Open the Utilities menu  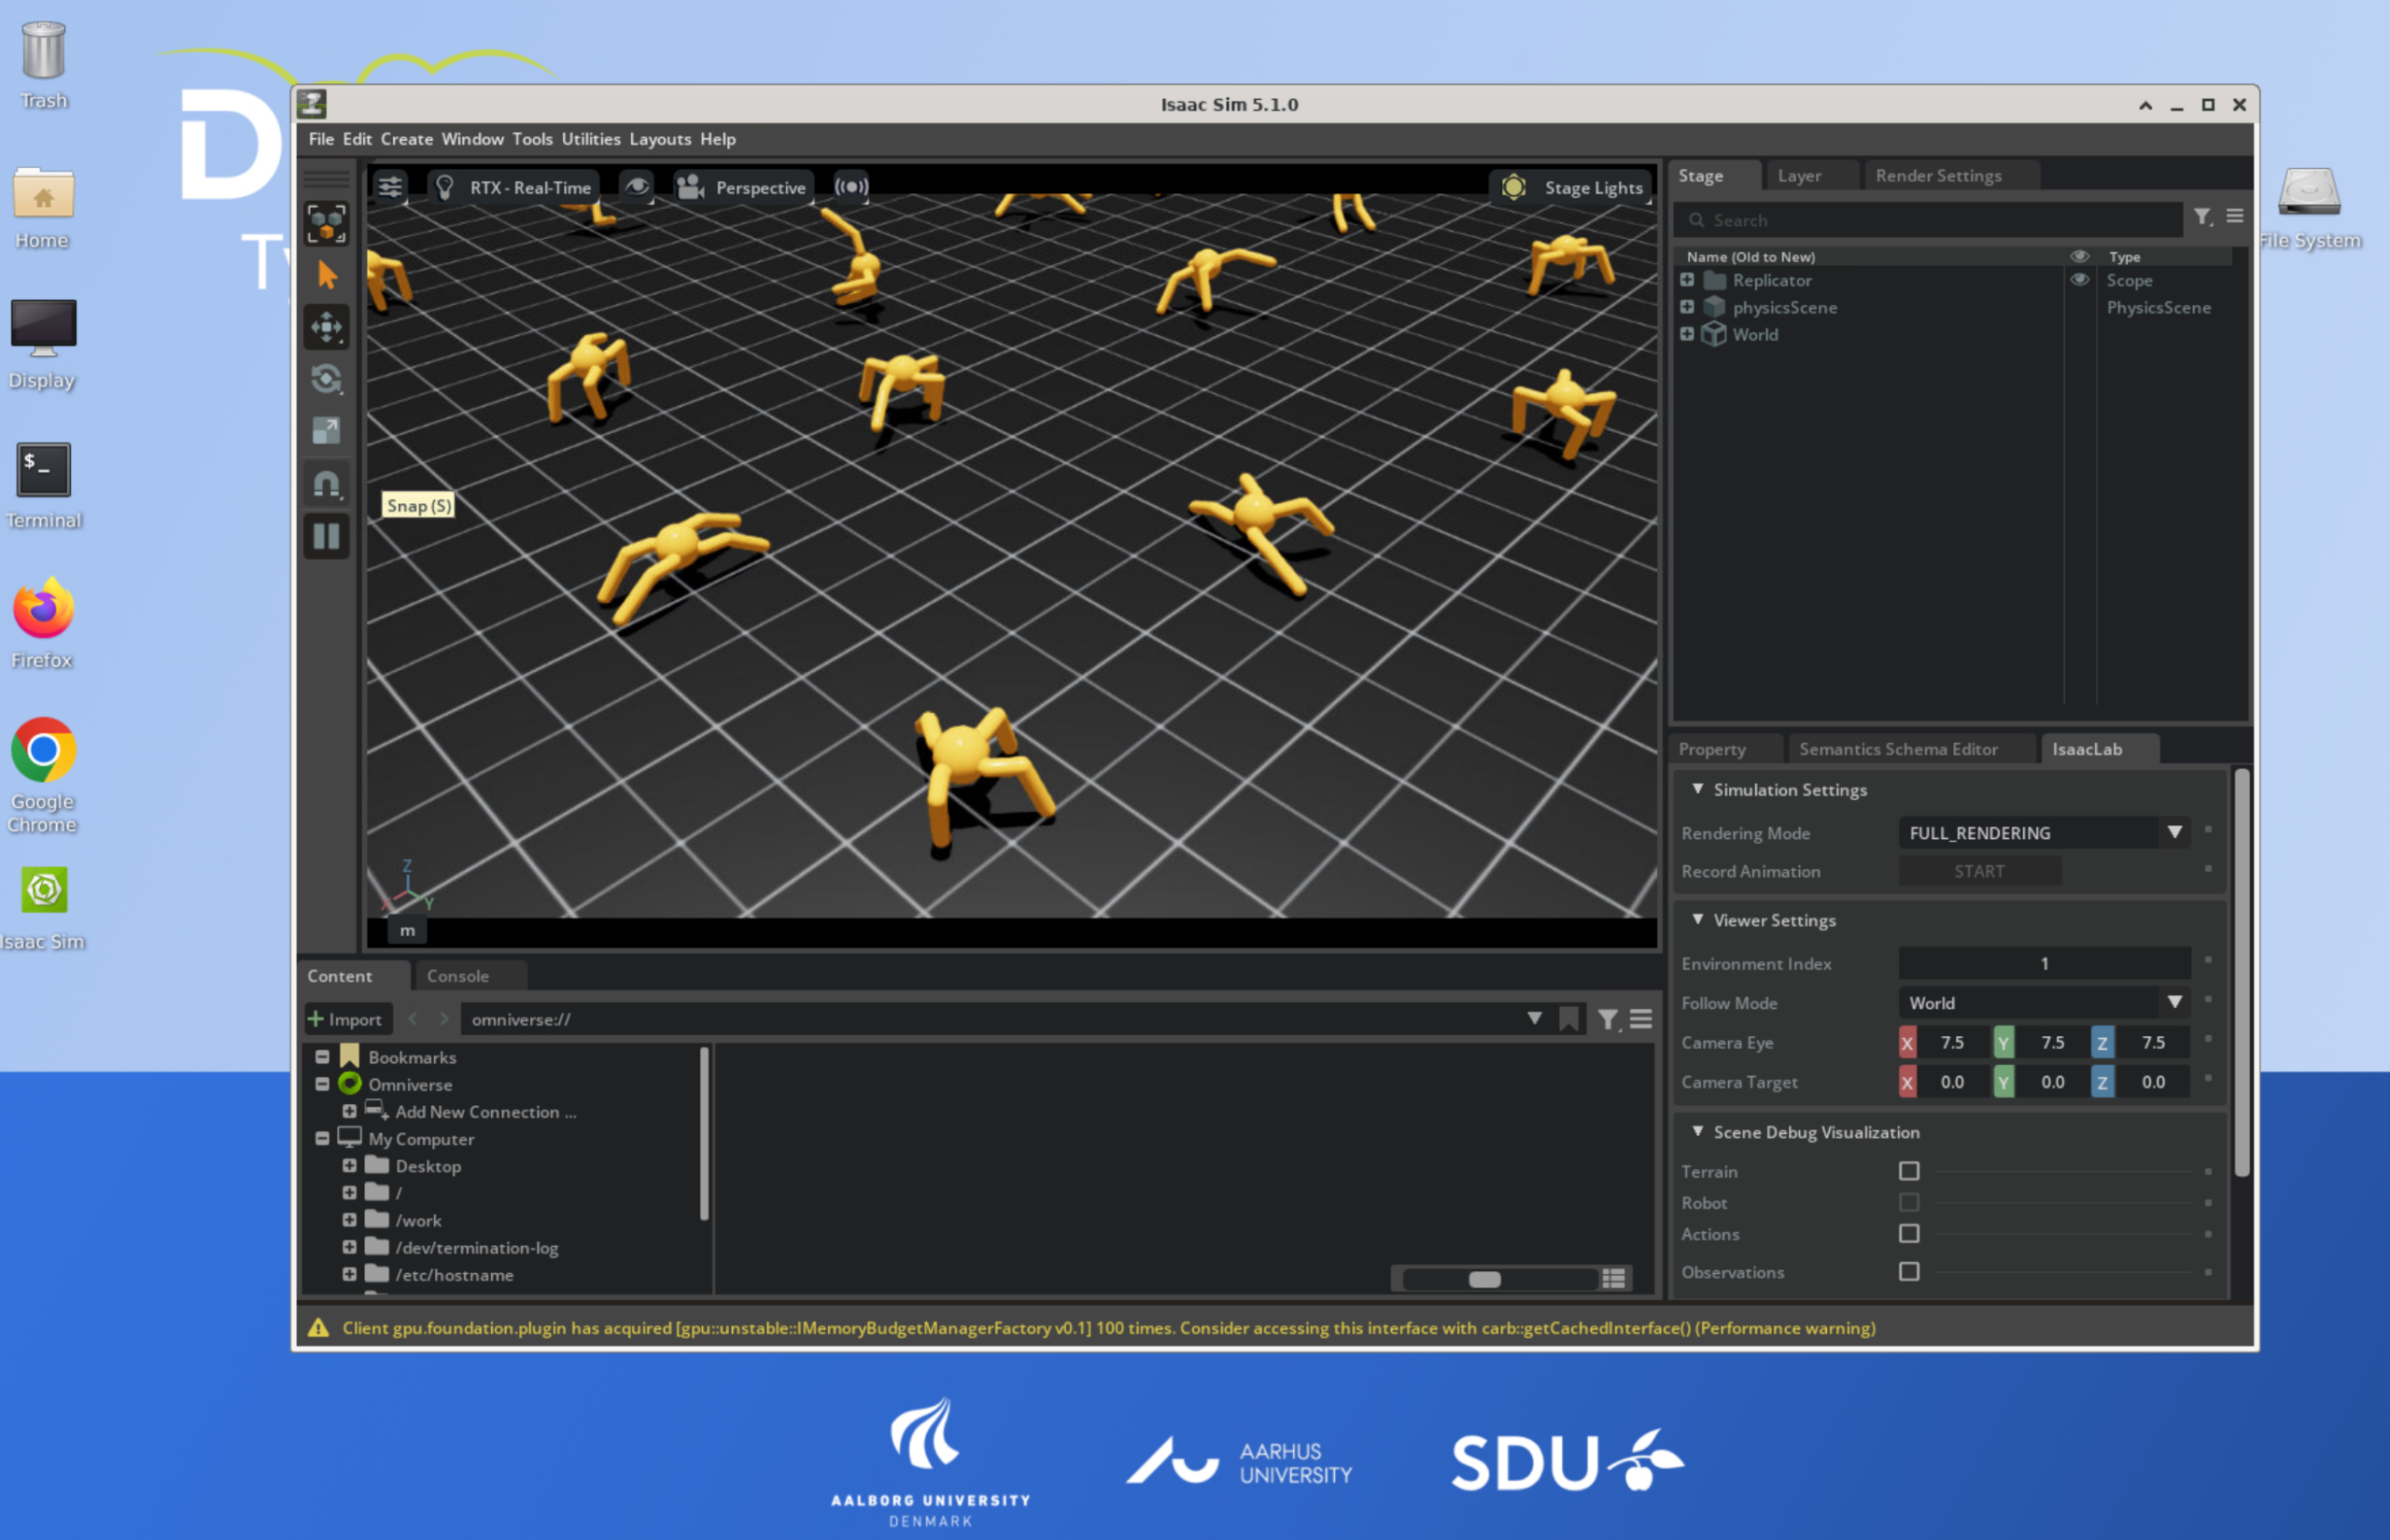590,139
